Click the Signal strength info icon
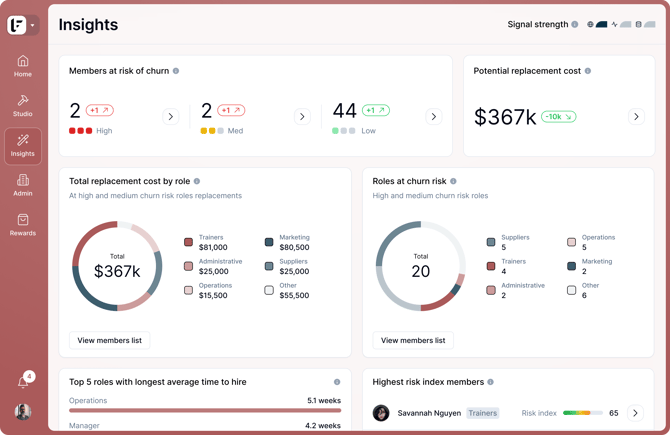 click(575, 24)
